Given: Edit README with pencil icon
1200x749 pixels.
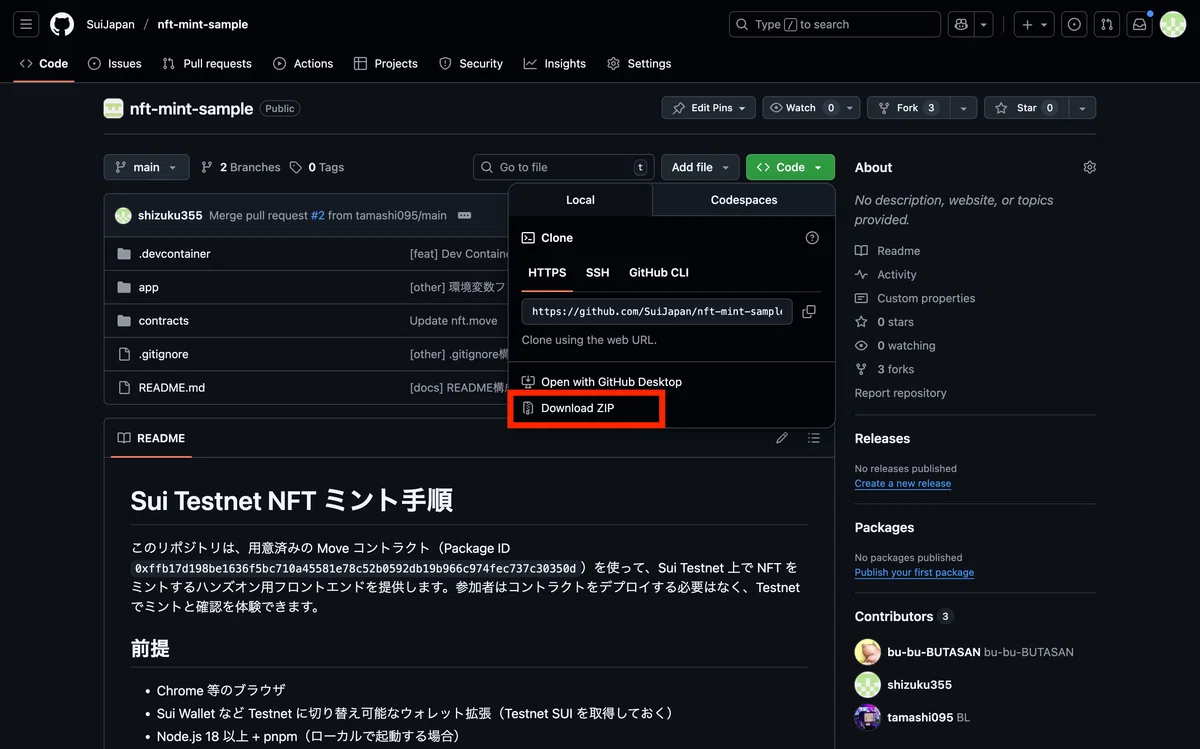Looking at the screenshot, I should 782,438.
